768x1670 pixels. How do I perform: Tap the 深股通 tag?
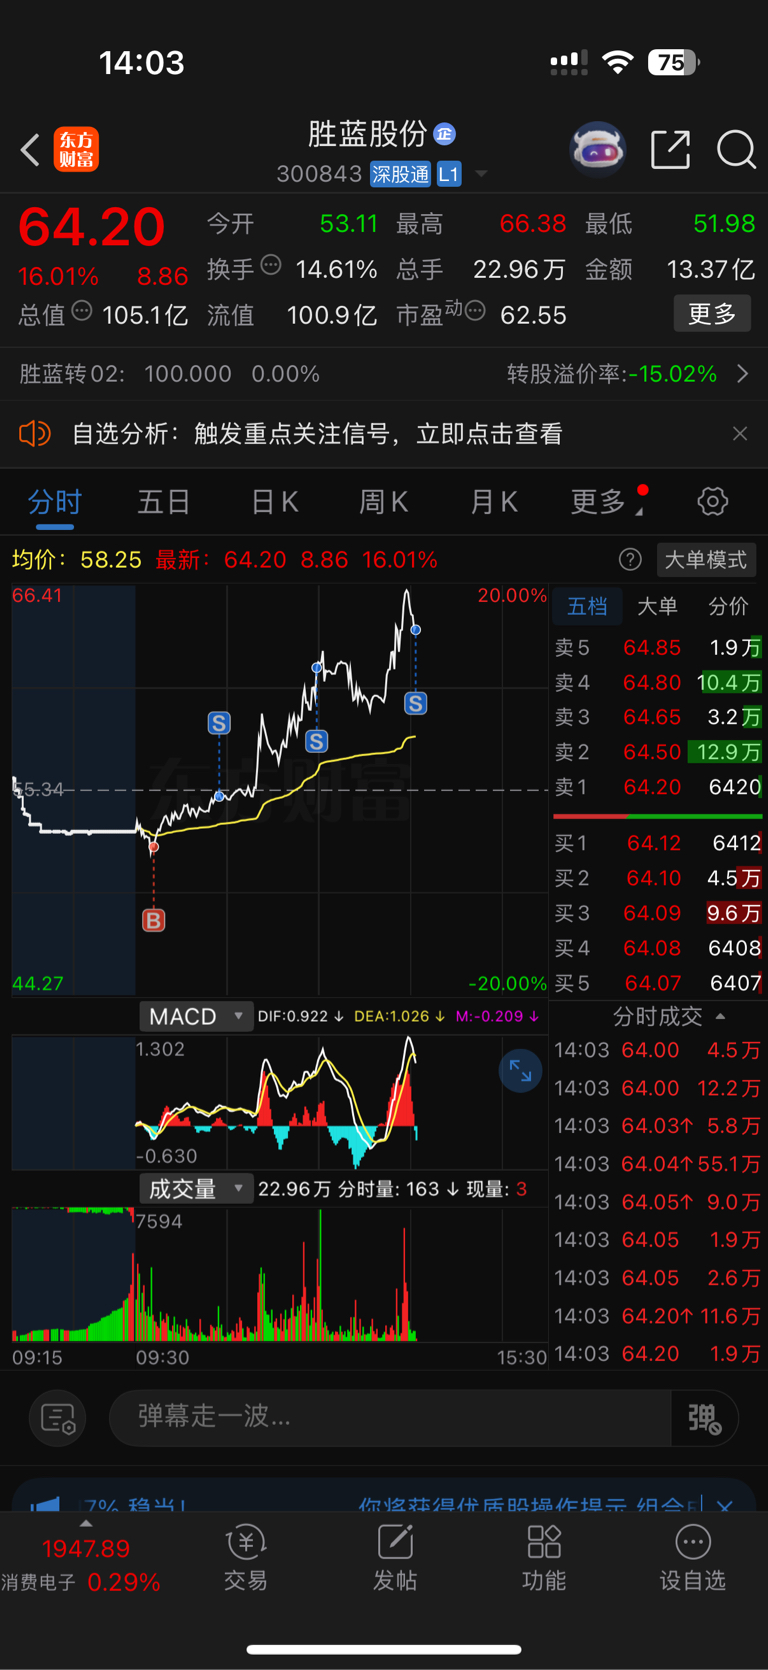(400, 174)
